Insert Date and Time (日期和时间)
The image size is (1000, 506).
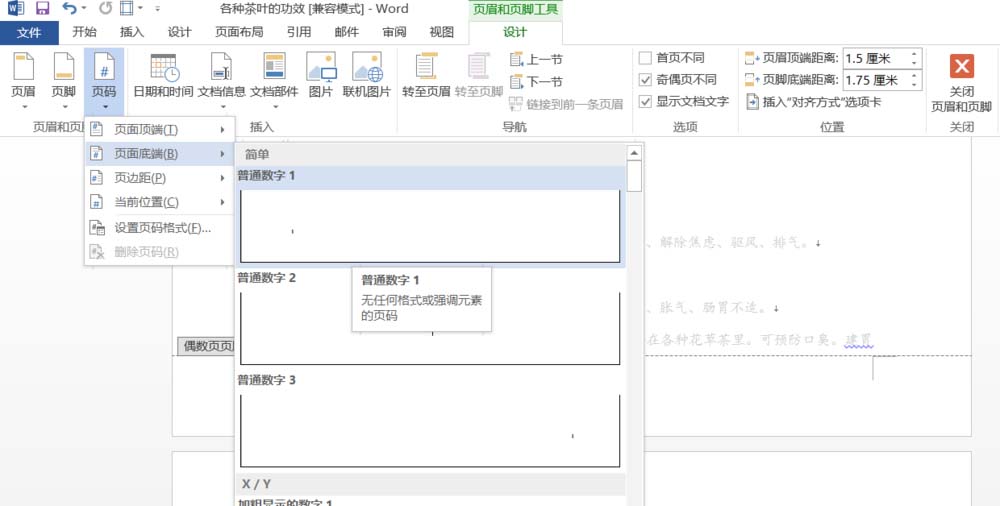(x=163, y=76)
